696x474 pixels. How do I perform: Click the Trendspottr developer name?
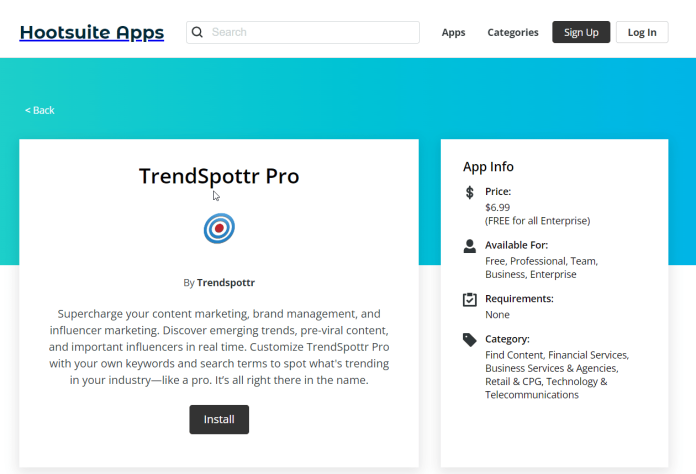tap(226, 283)
